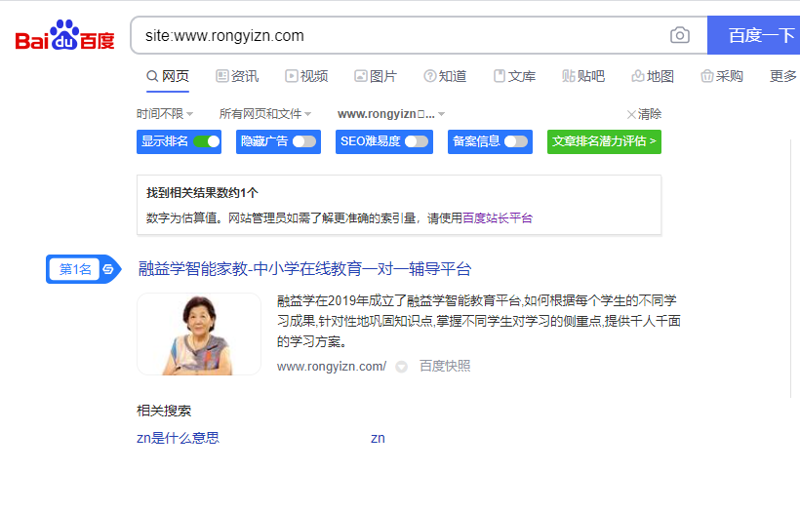Viewport: 800px width, 511px height.
Task: Open 文章排名潜力评估 green button
Action: point(604,141)
